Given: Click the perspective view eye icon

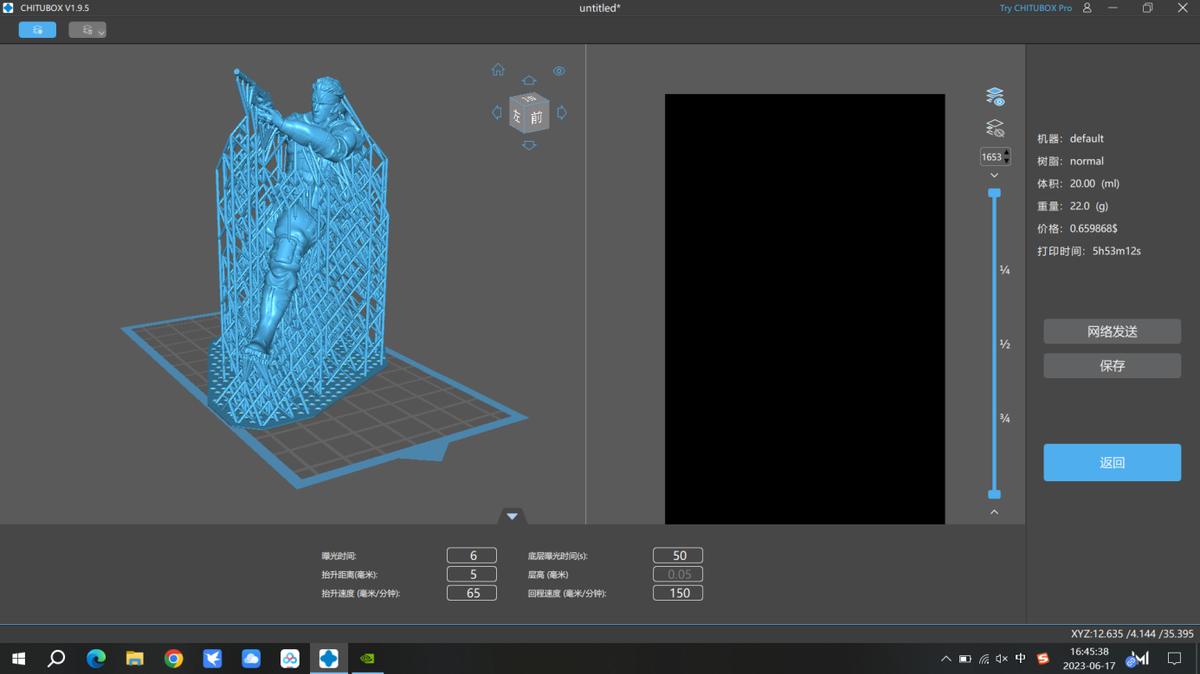Looking at the screenshot, I should tap(559, 71).
